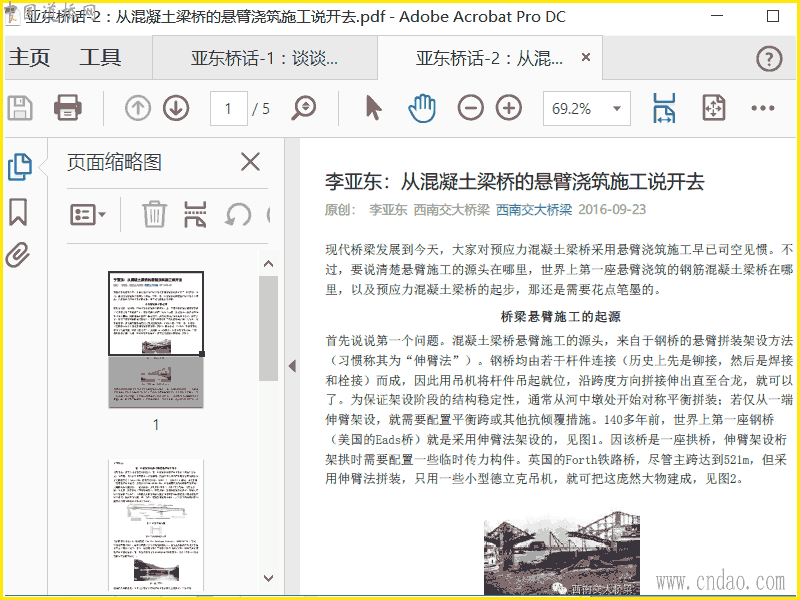Open the 西南交大桥梁 blue link

pos(534,209)
